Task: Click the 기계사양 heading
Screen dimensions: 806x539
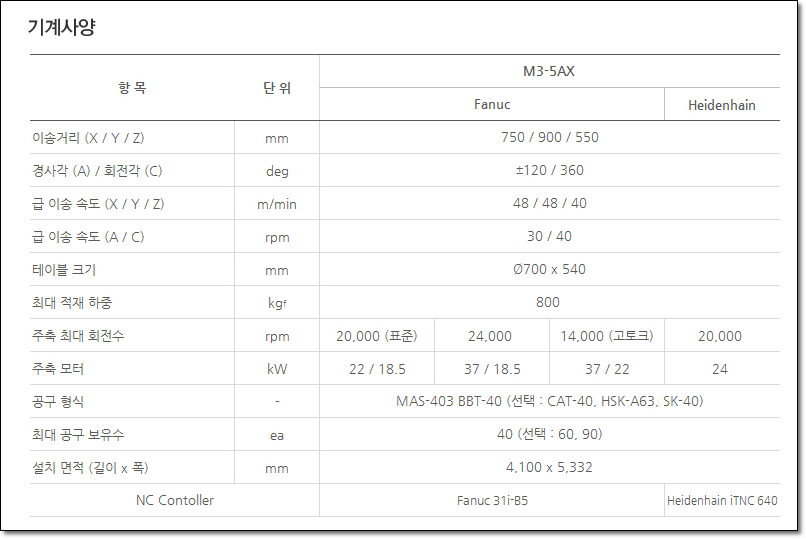Action: pyautogui.click(x=61, y=27)
